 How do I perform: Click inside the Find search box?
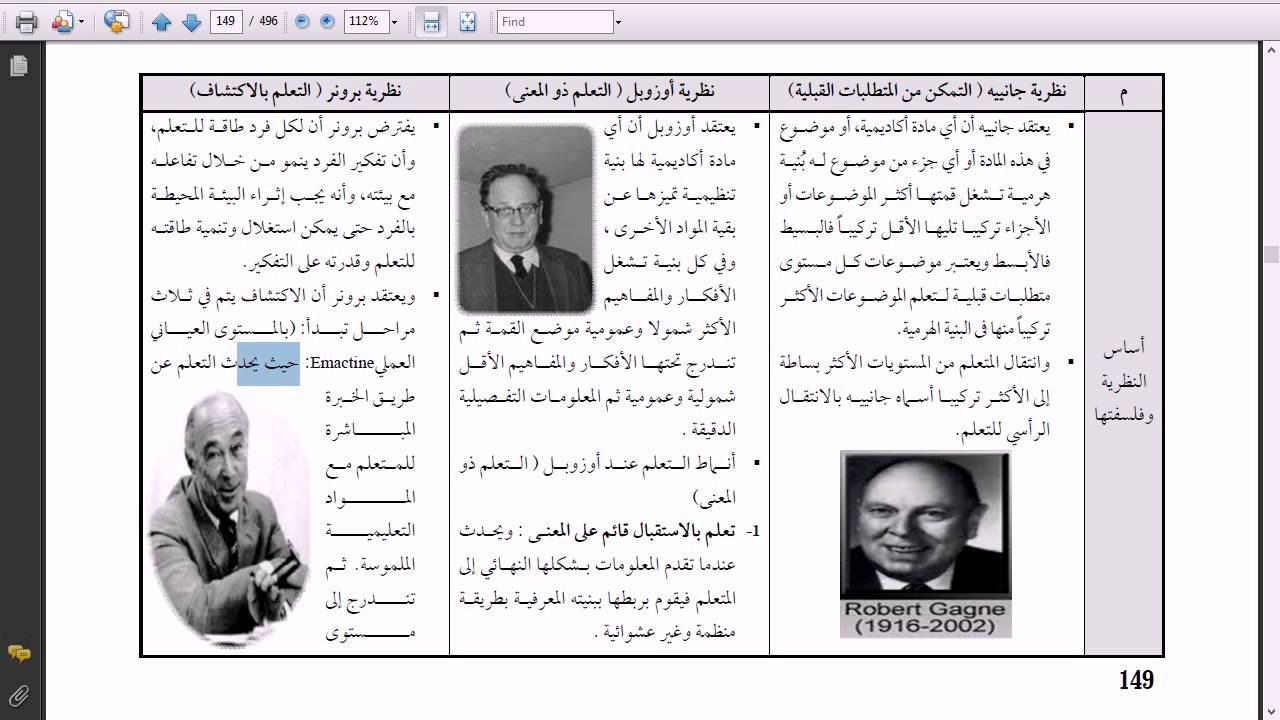(555, 22)
